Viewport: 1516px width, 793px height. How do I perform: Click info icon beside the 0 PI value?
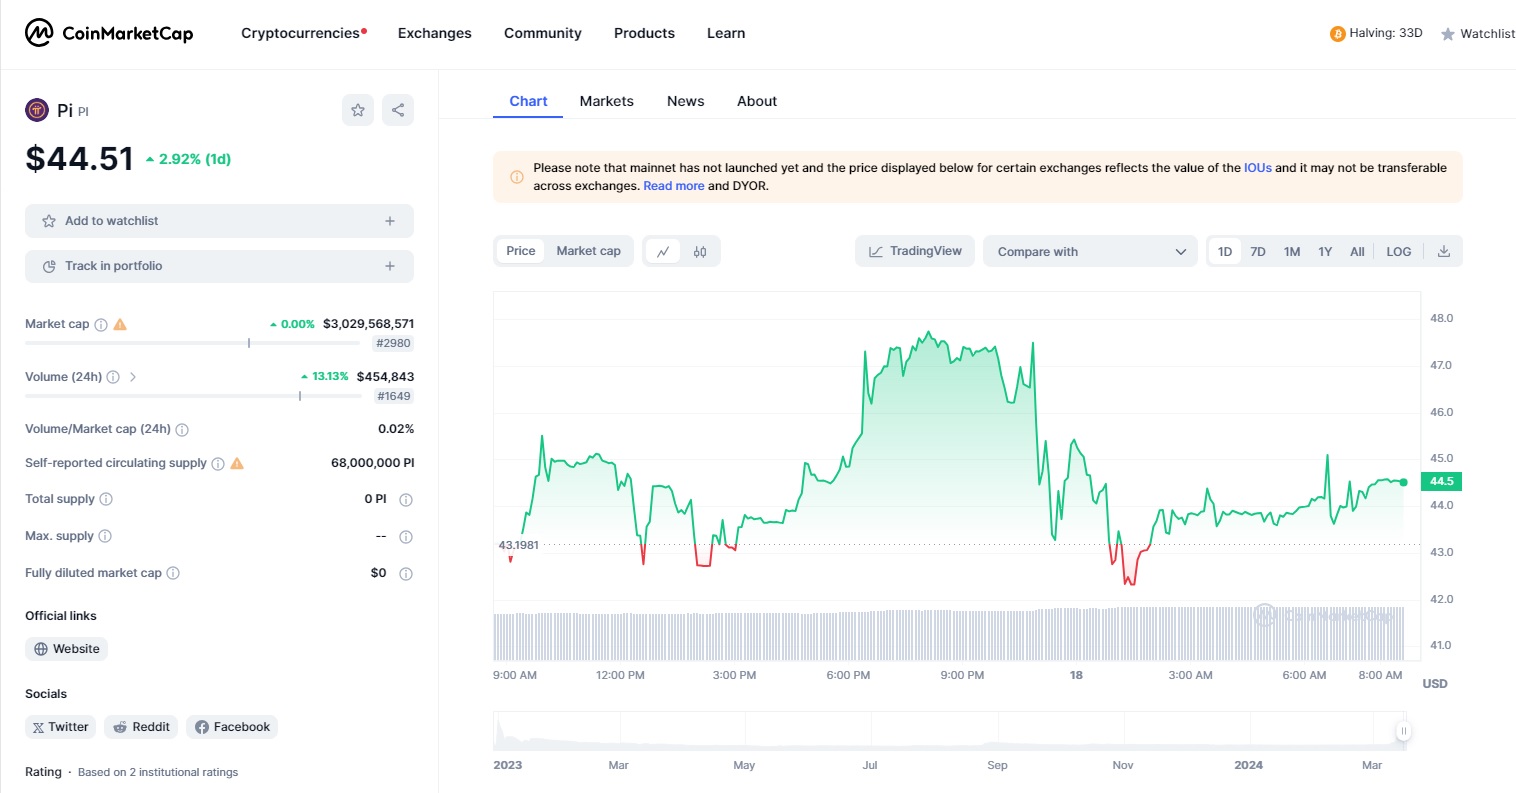coord(406,500)
